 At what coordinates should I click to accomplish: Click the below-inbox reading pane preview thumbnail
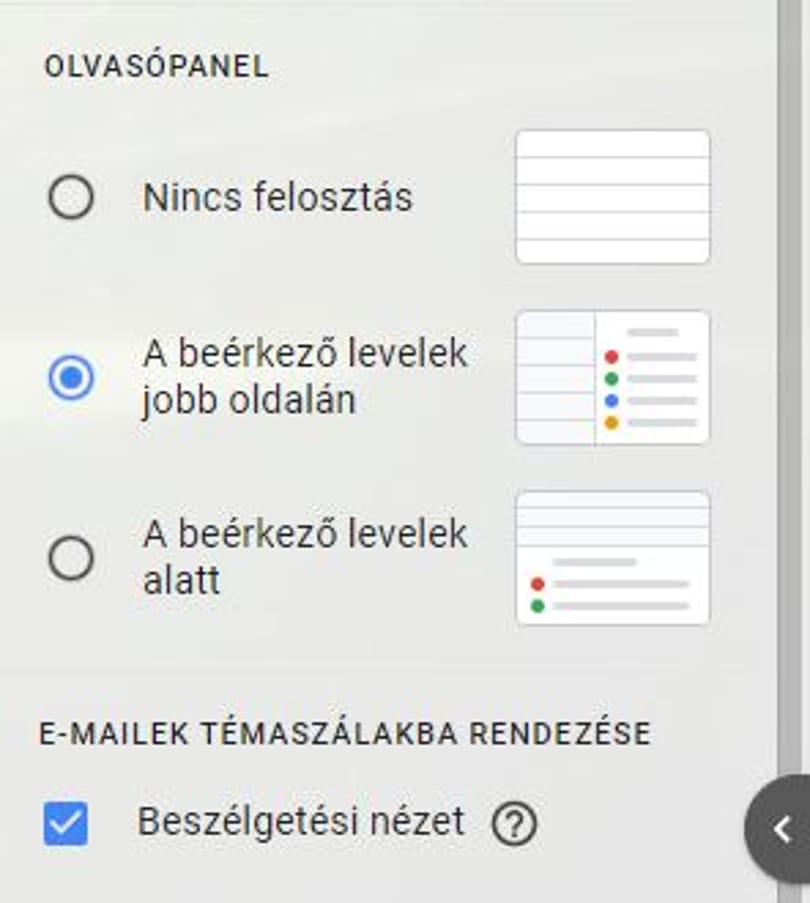613,558
